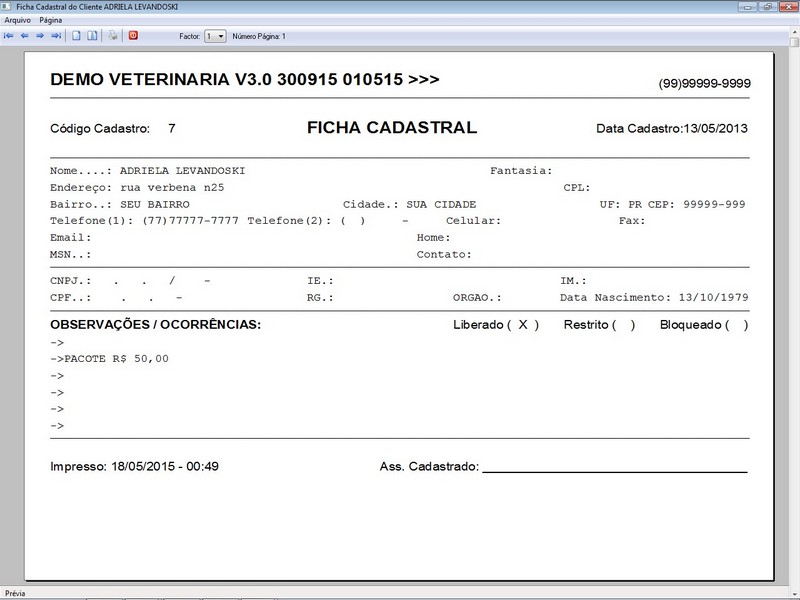The height and width of the screenshot is (600, 800).
Task: Click the 'Número Página: 1' label
Action: pos(259,36)
